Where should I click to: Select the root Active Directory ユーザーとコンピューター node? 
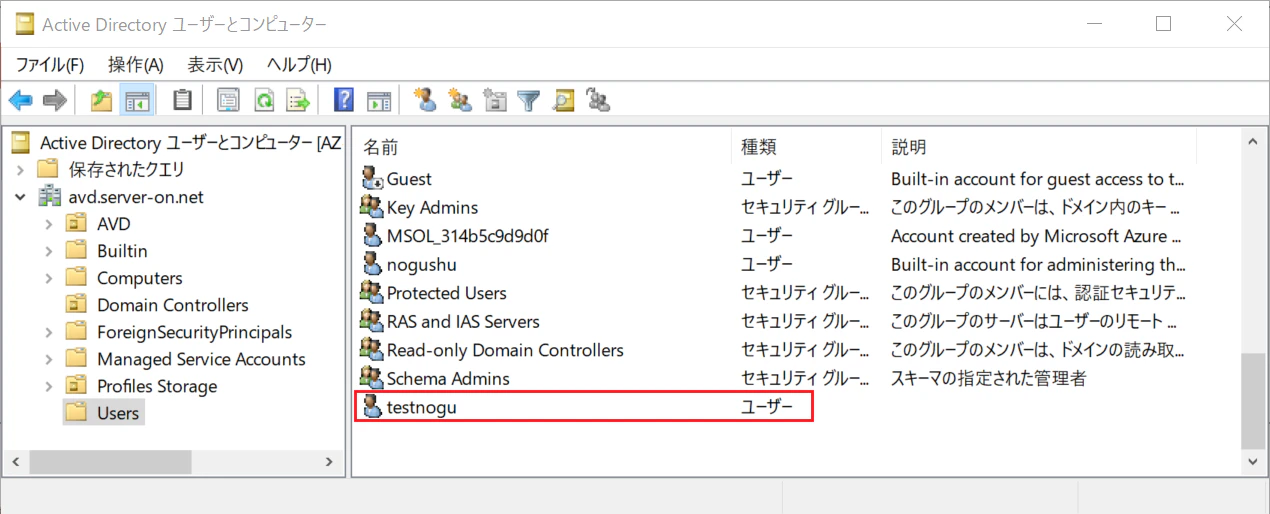click(190, 143)
